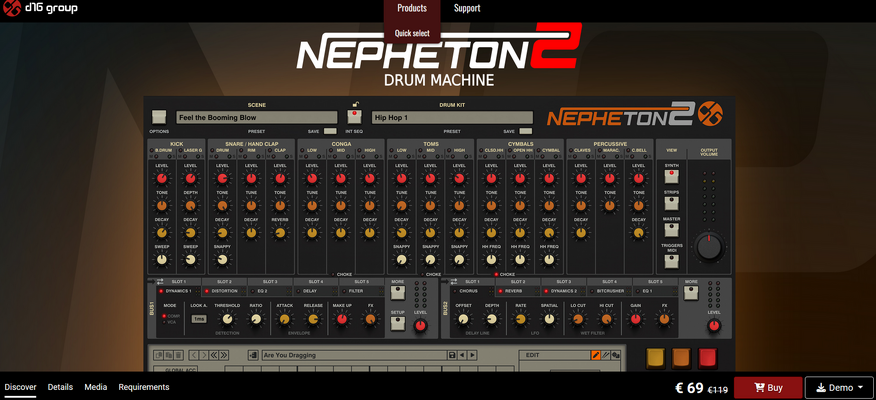
Task: Click the single left arrow pattern shift
Action: tap(194, 355)
